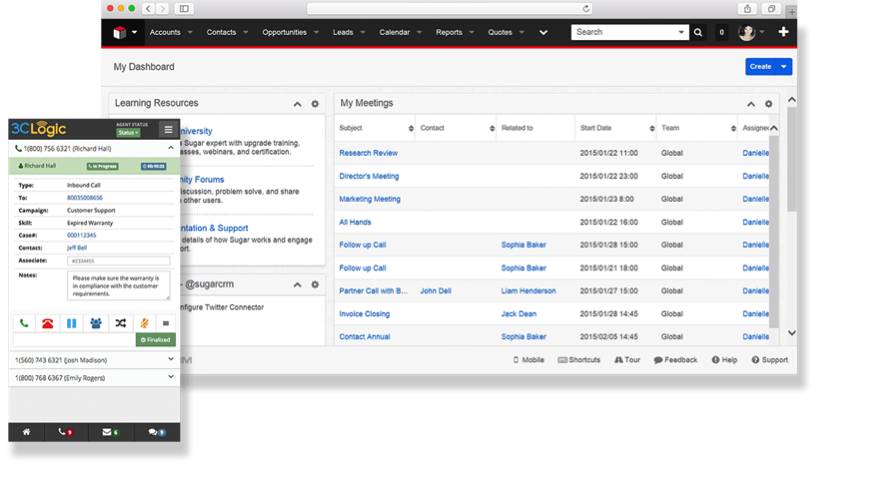This screenshot has width=870, height=495.
Task: Click the Jeff Bell contact link
Action: 77,248
